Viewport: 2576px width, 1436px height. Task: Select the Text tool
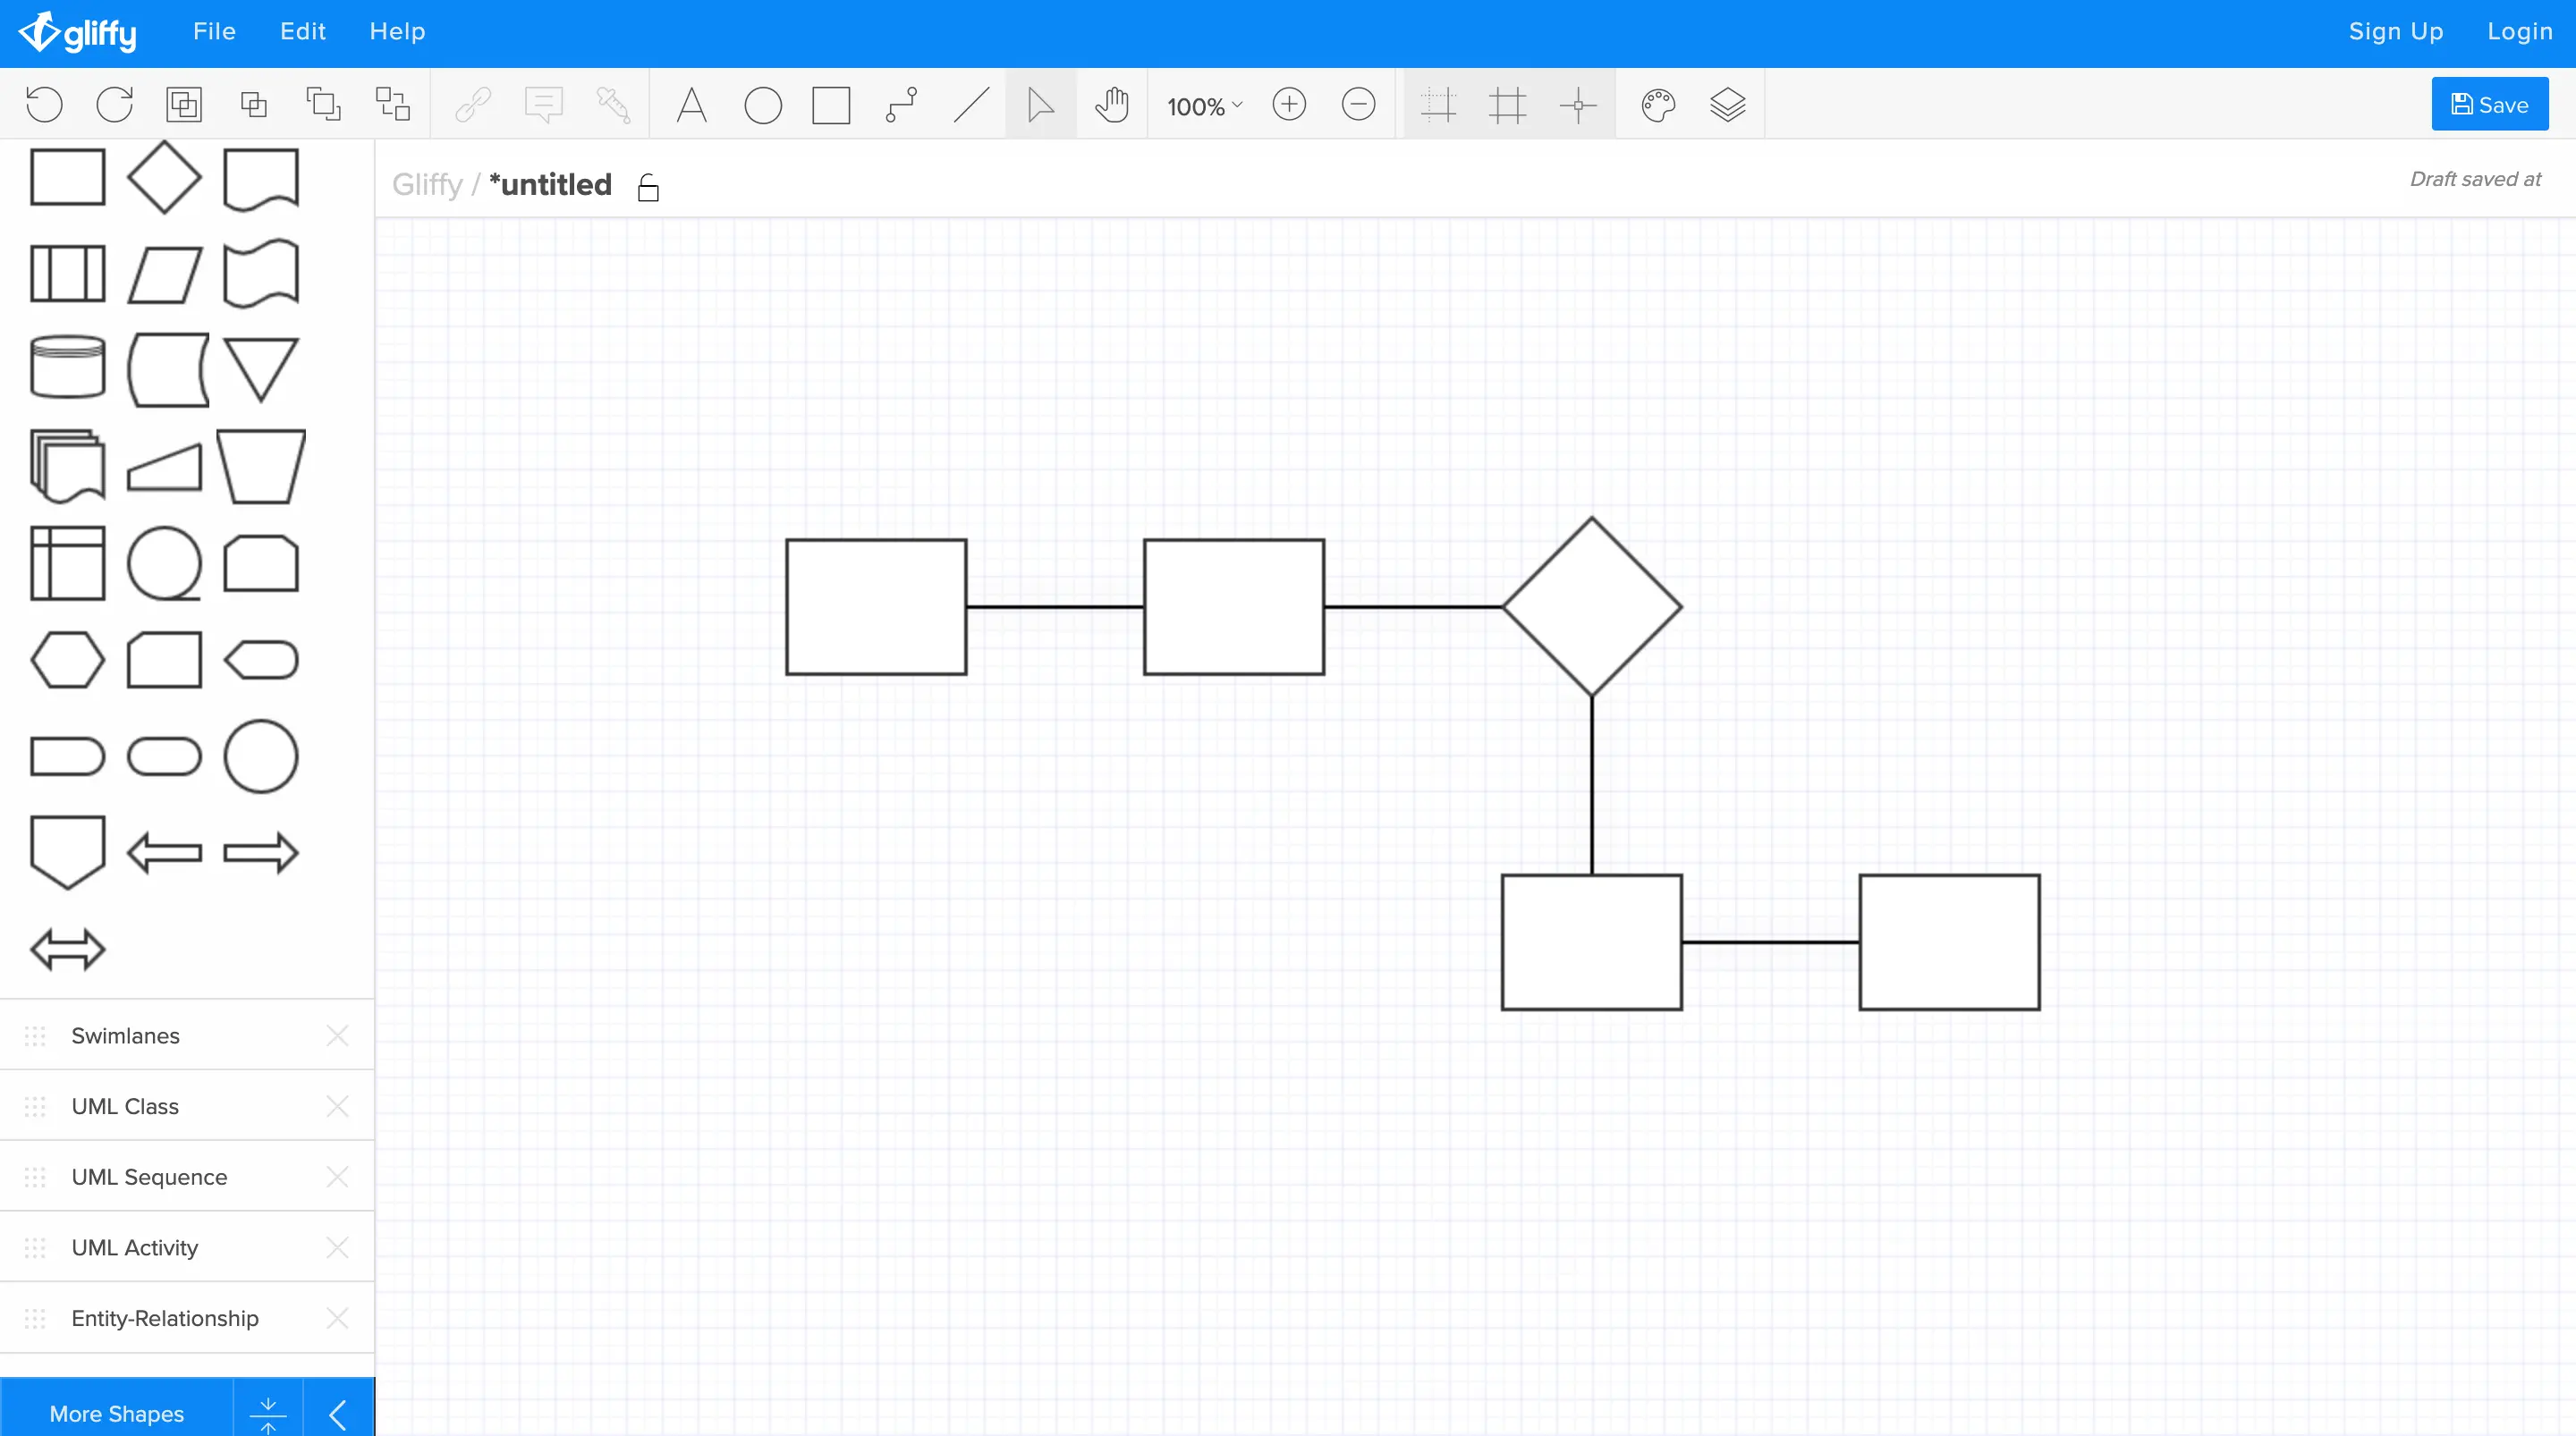pos(691,105)
